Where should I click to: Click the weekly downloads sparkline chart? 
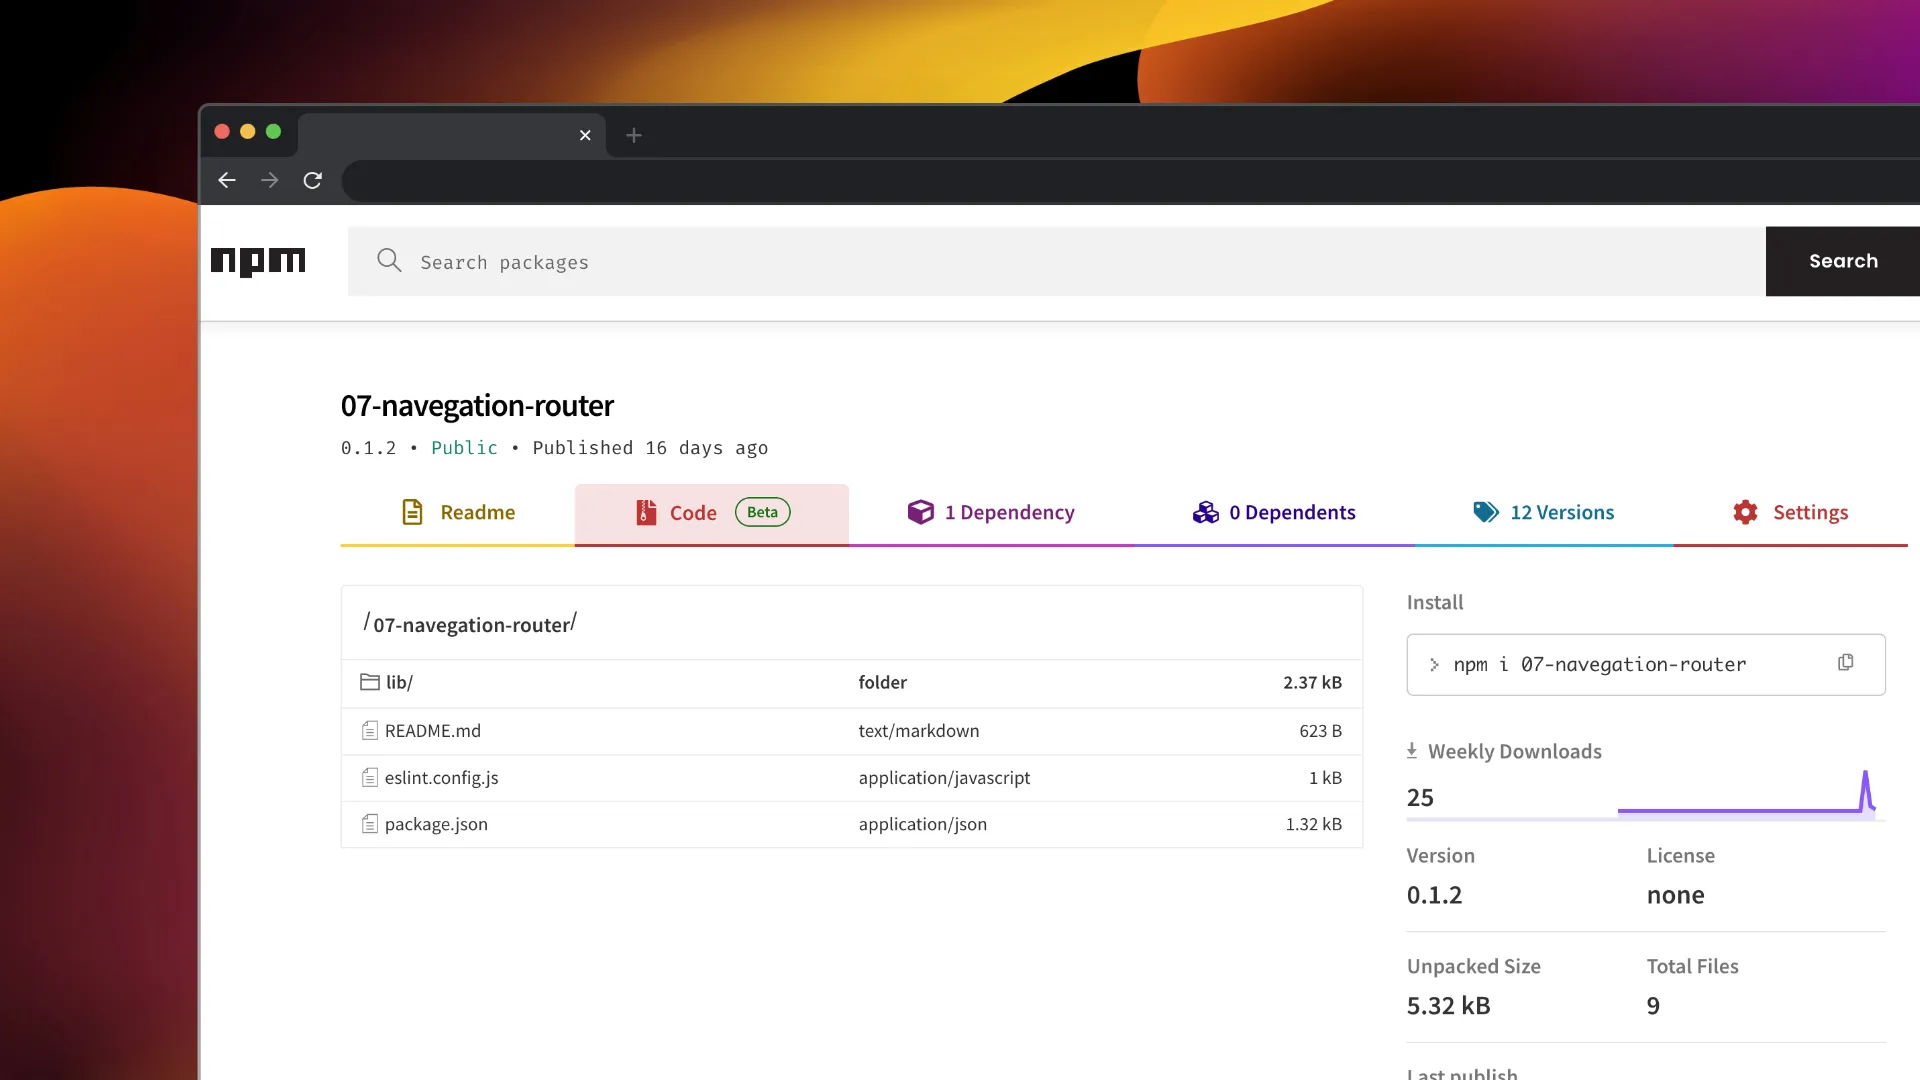click(x=1745, y=795)
